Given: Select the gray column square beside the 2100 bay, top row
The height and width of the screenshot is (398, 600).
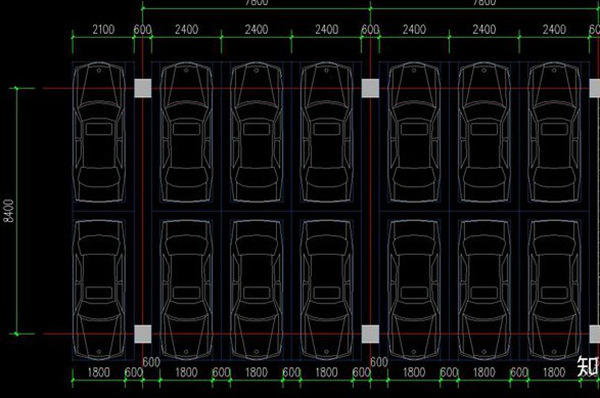Looking at the screenshot, I should click(143, 88).
